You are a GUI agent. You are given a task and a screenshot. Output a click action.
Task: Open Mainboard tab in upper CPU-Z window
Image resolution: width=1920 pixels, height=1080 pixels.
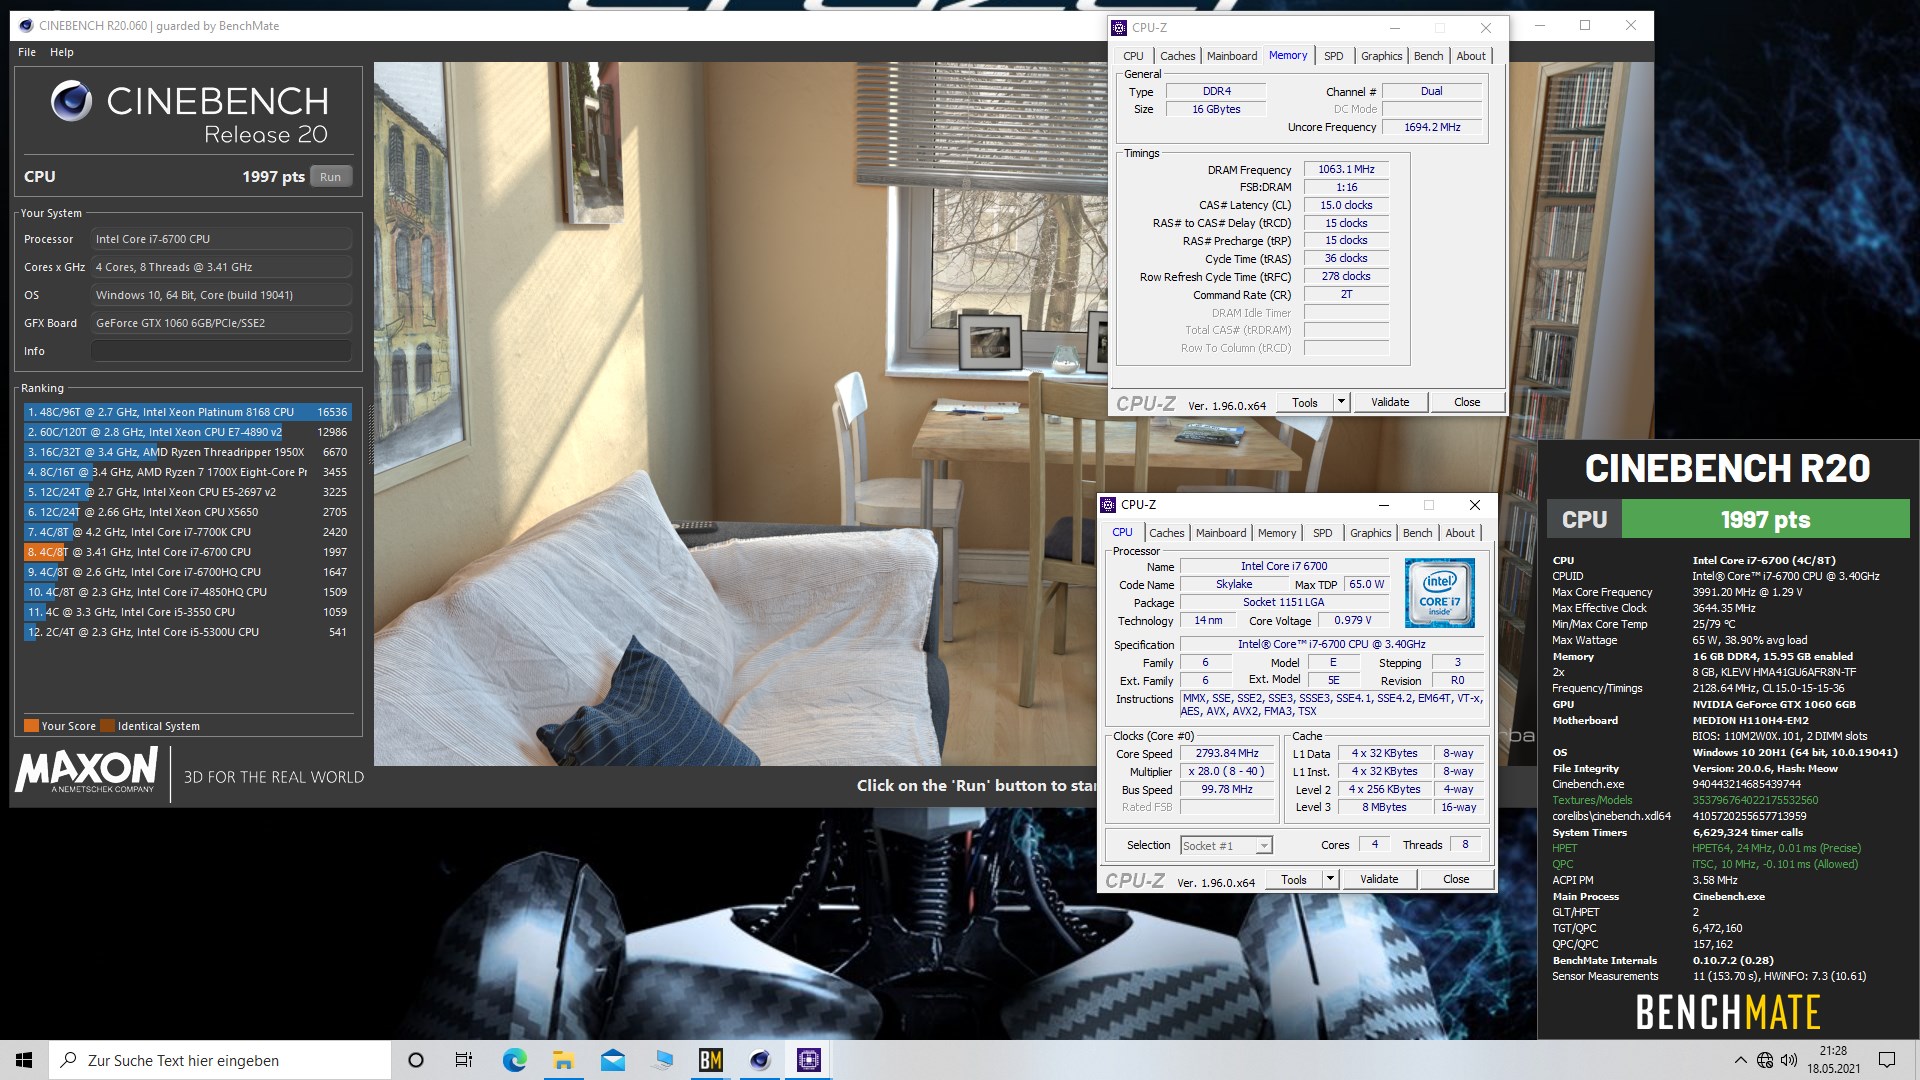point(1232,56)
